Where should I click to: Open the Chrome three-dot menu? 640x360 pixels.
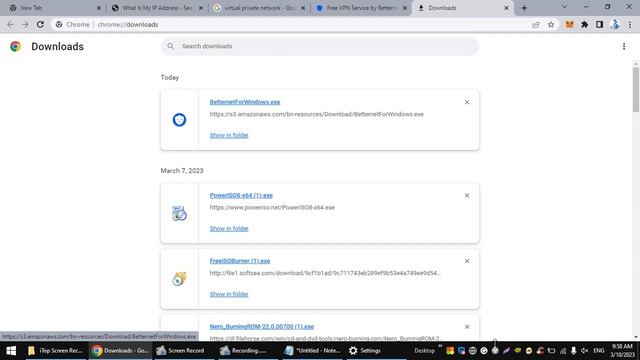click(x=630, y=24)
